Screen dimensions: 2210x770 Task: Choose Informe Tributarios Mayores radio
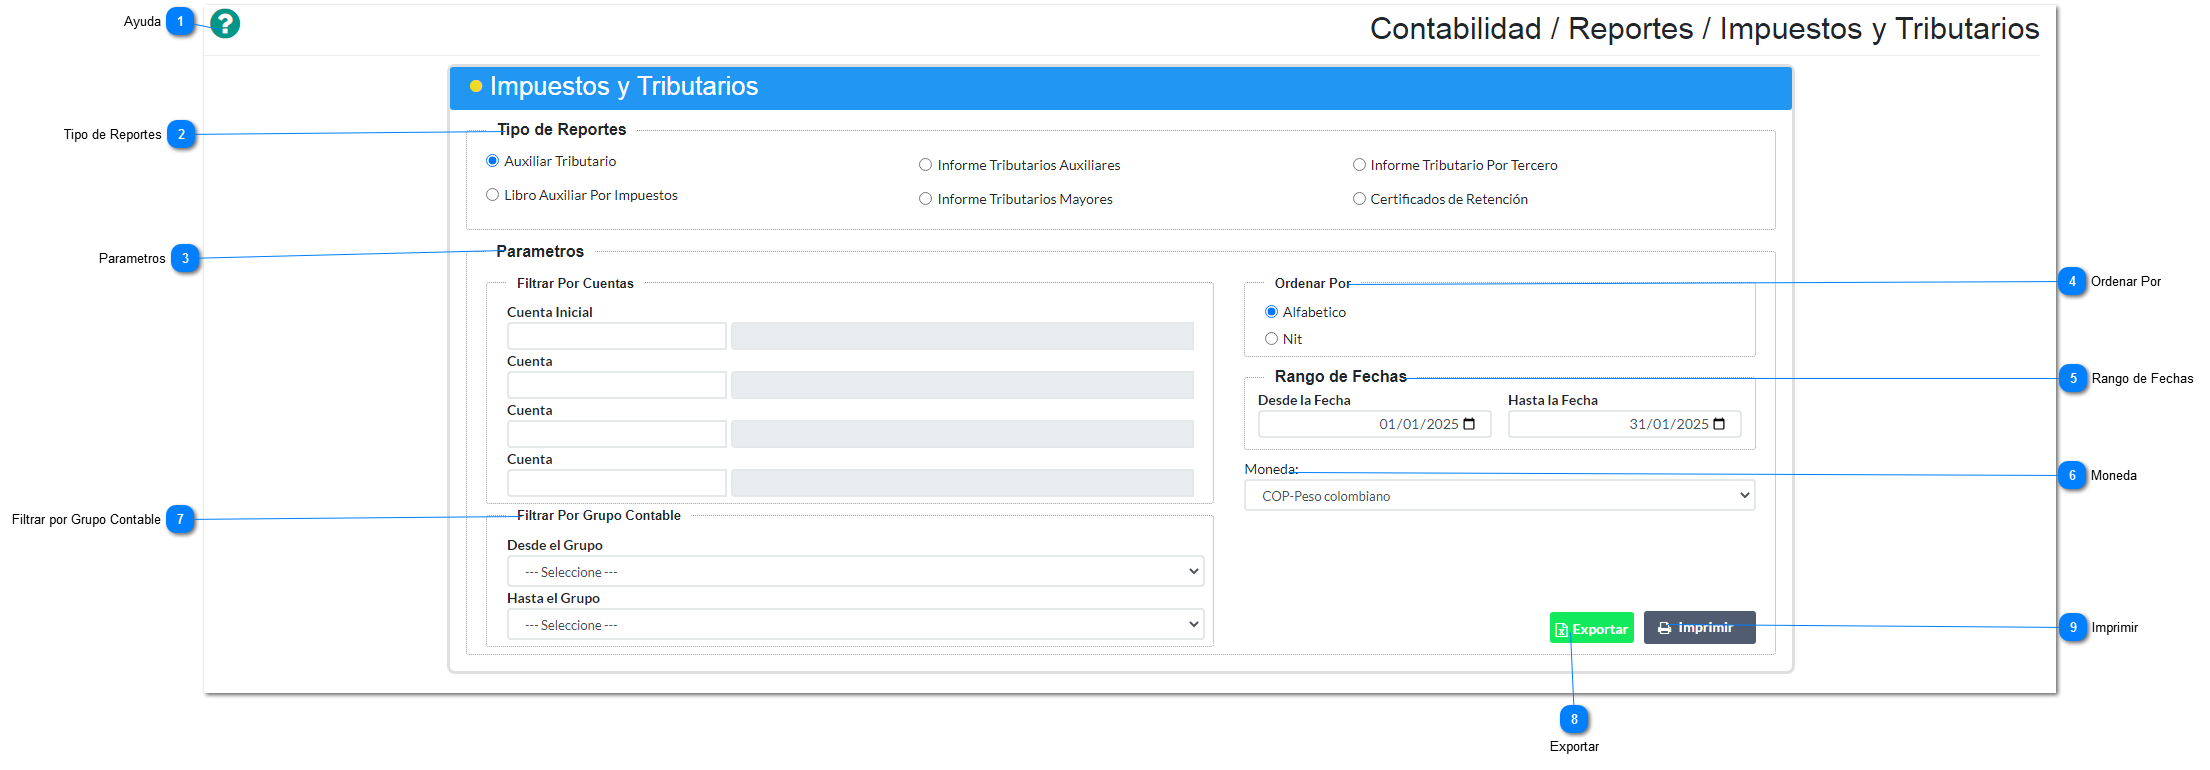(x=925, y=199)
